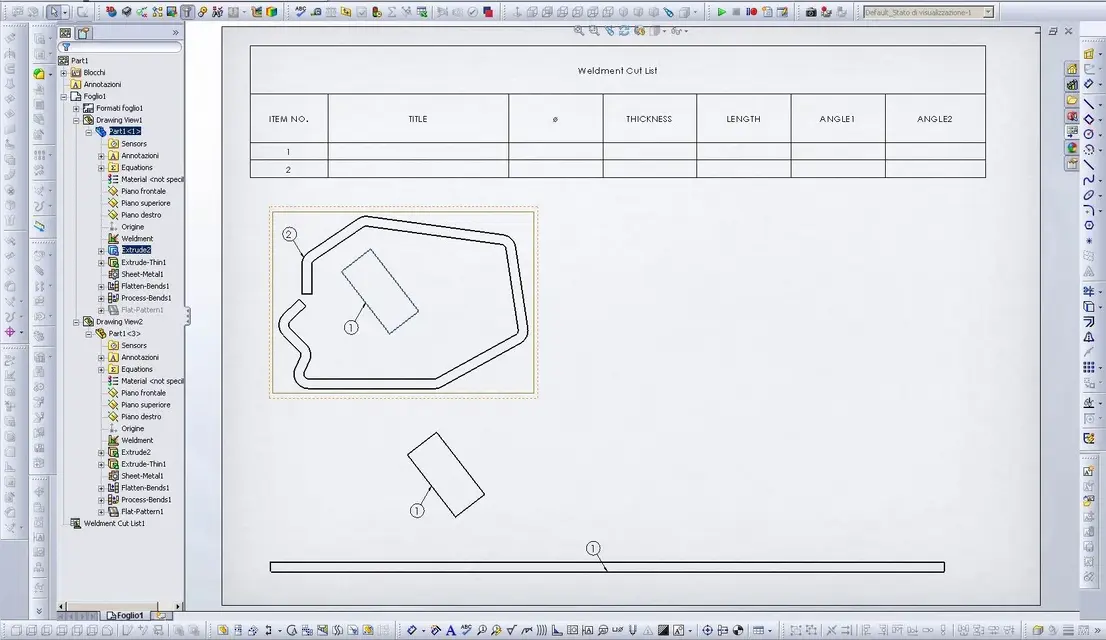Click the surface finish checkmark icon in bottom toolbar
Image resolution: width=1106 pixels, height=640 pixels.
(511, 630)
